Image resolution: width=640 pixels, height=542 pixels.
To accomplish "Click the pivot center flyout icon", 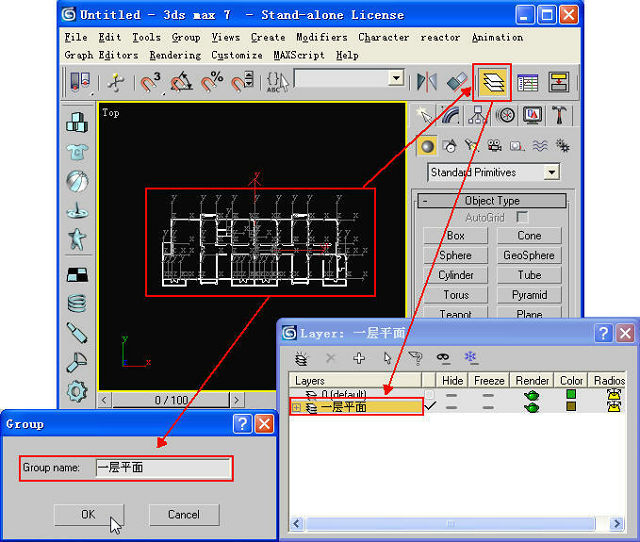I will click(x=80, y=82).
